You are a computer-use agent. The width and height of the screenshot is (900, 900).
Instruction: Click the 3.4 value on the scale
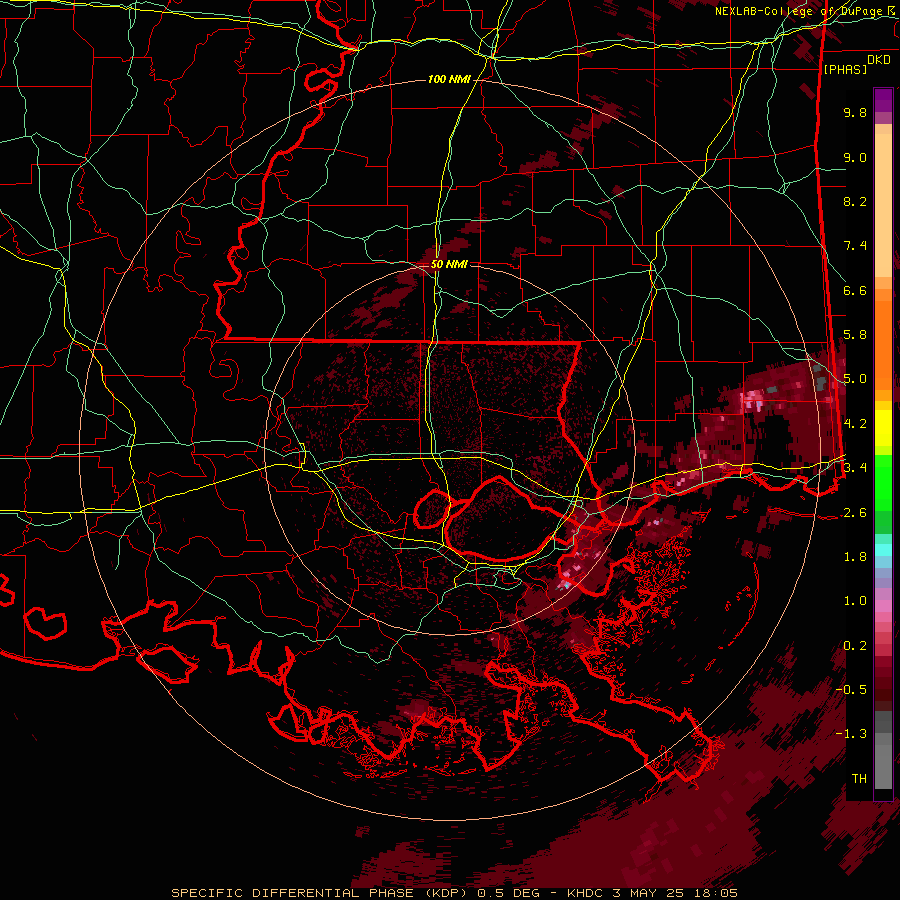point(855,468)
